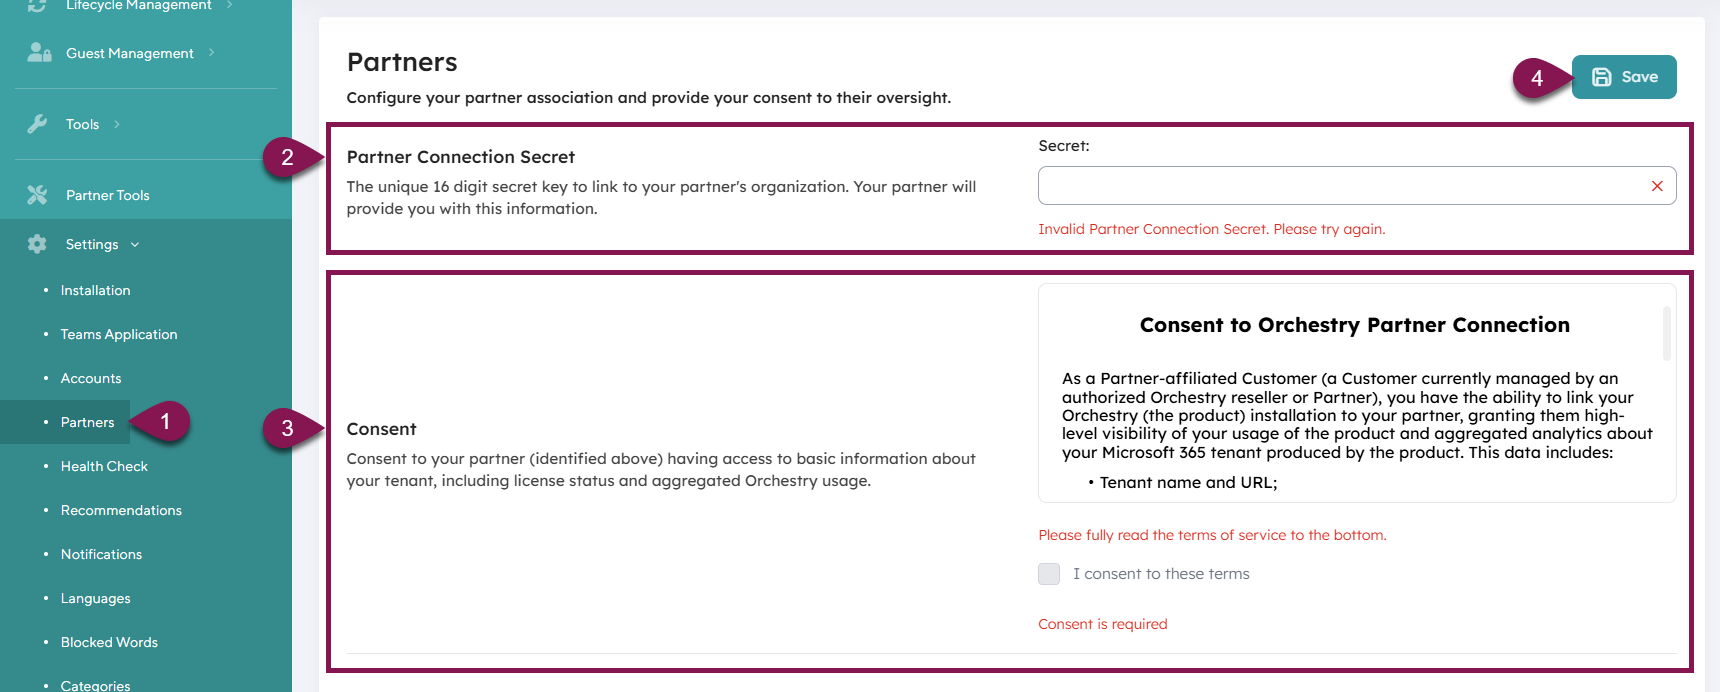Go to Teams Application settings
This screenshot has height=692, width=1720.
(119, 334)
